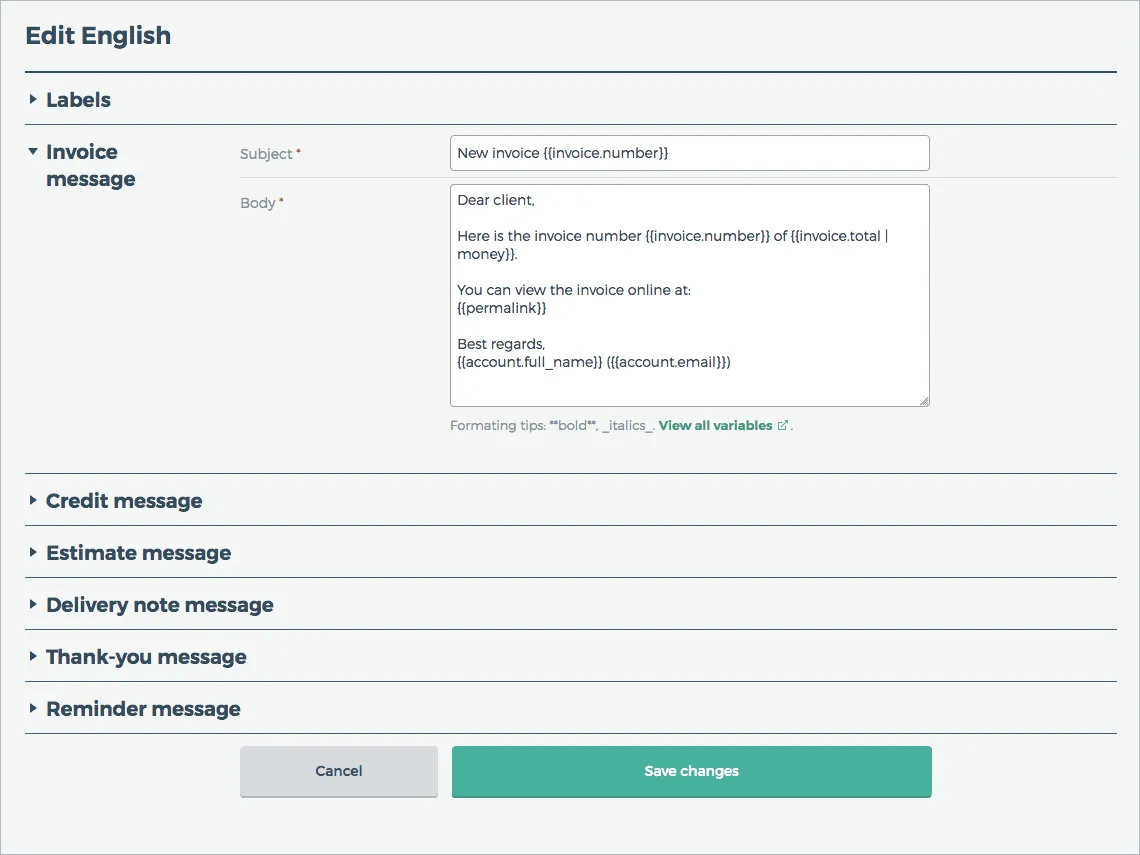Click the triangle before Thank-you message
Image resolution: width=1140 pixels, height=855 pixels.
point(33,656)
